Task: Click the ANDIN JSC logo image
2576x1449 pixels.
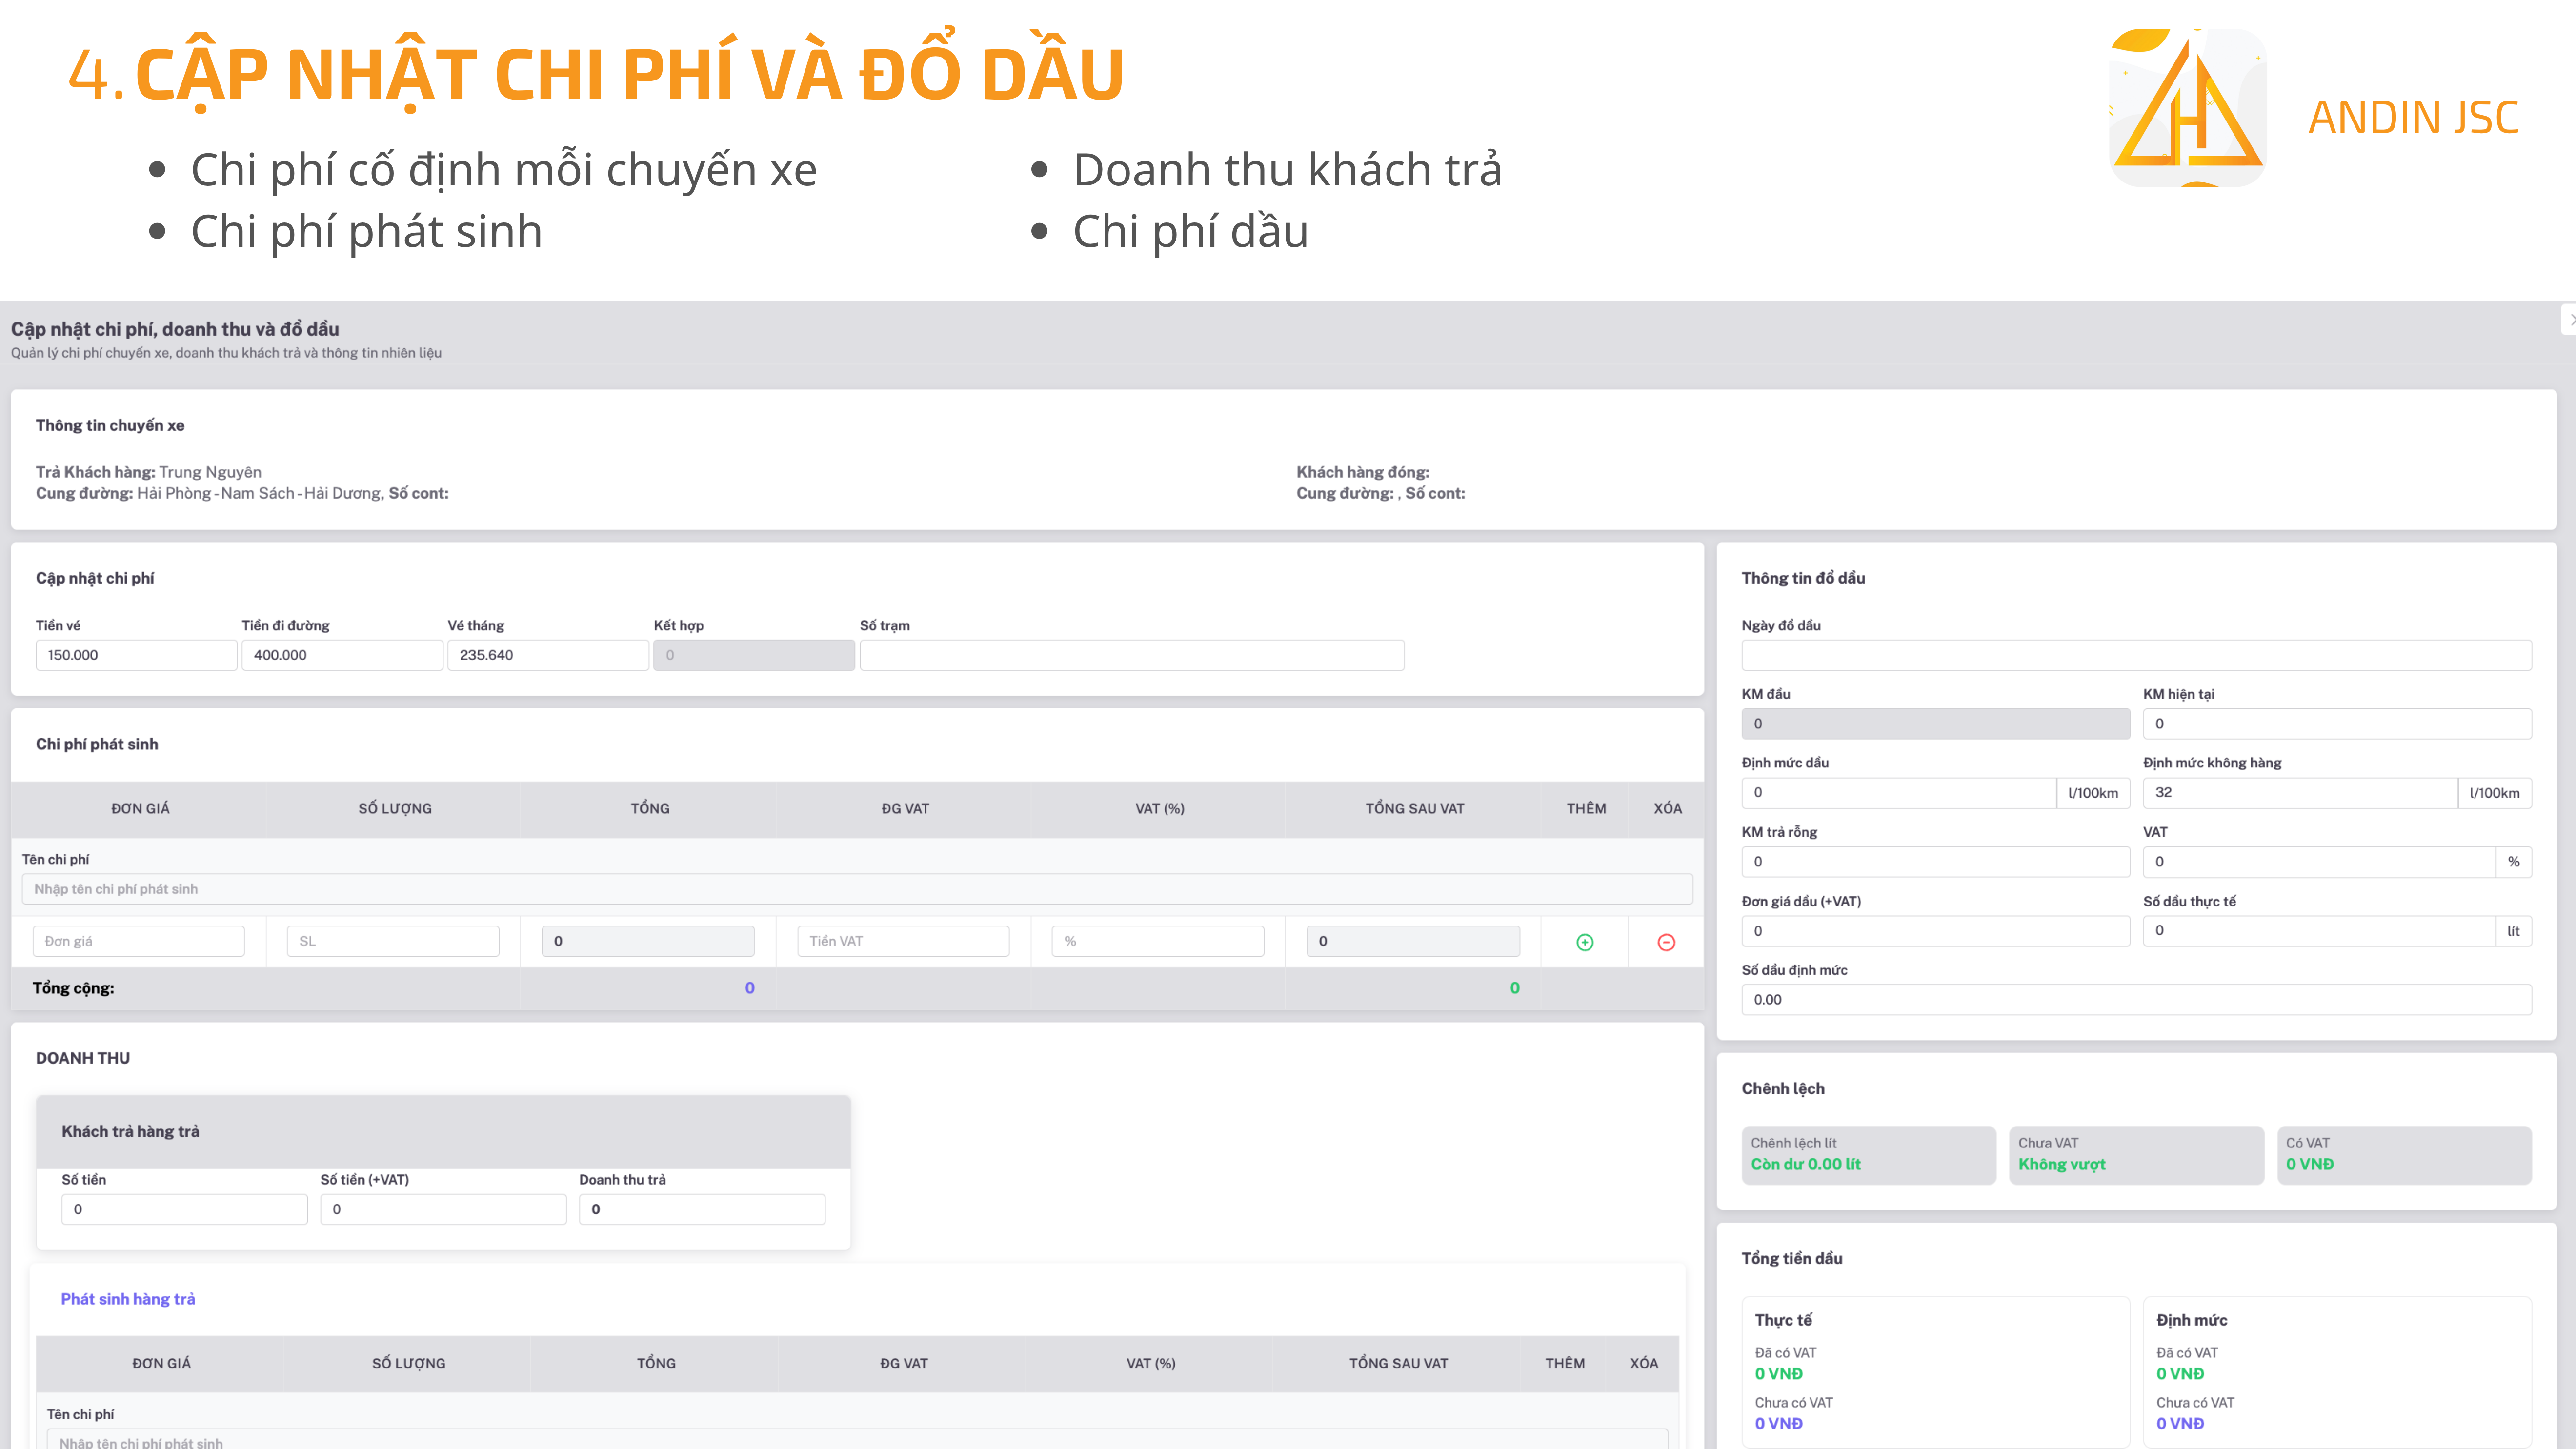Action: [x=2187, y=107]
